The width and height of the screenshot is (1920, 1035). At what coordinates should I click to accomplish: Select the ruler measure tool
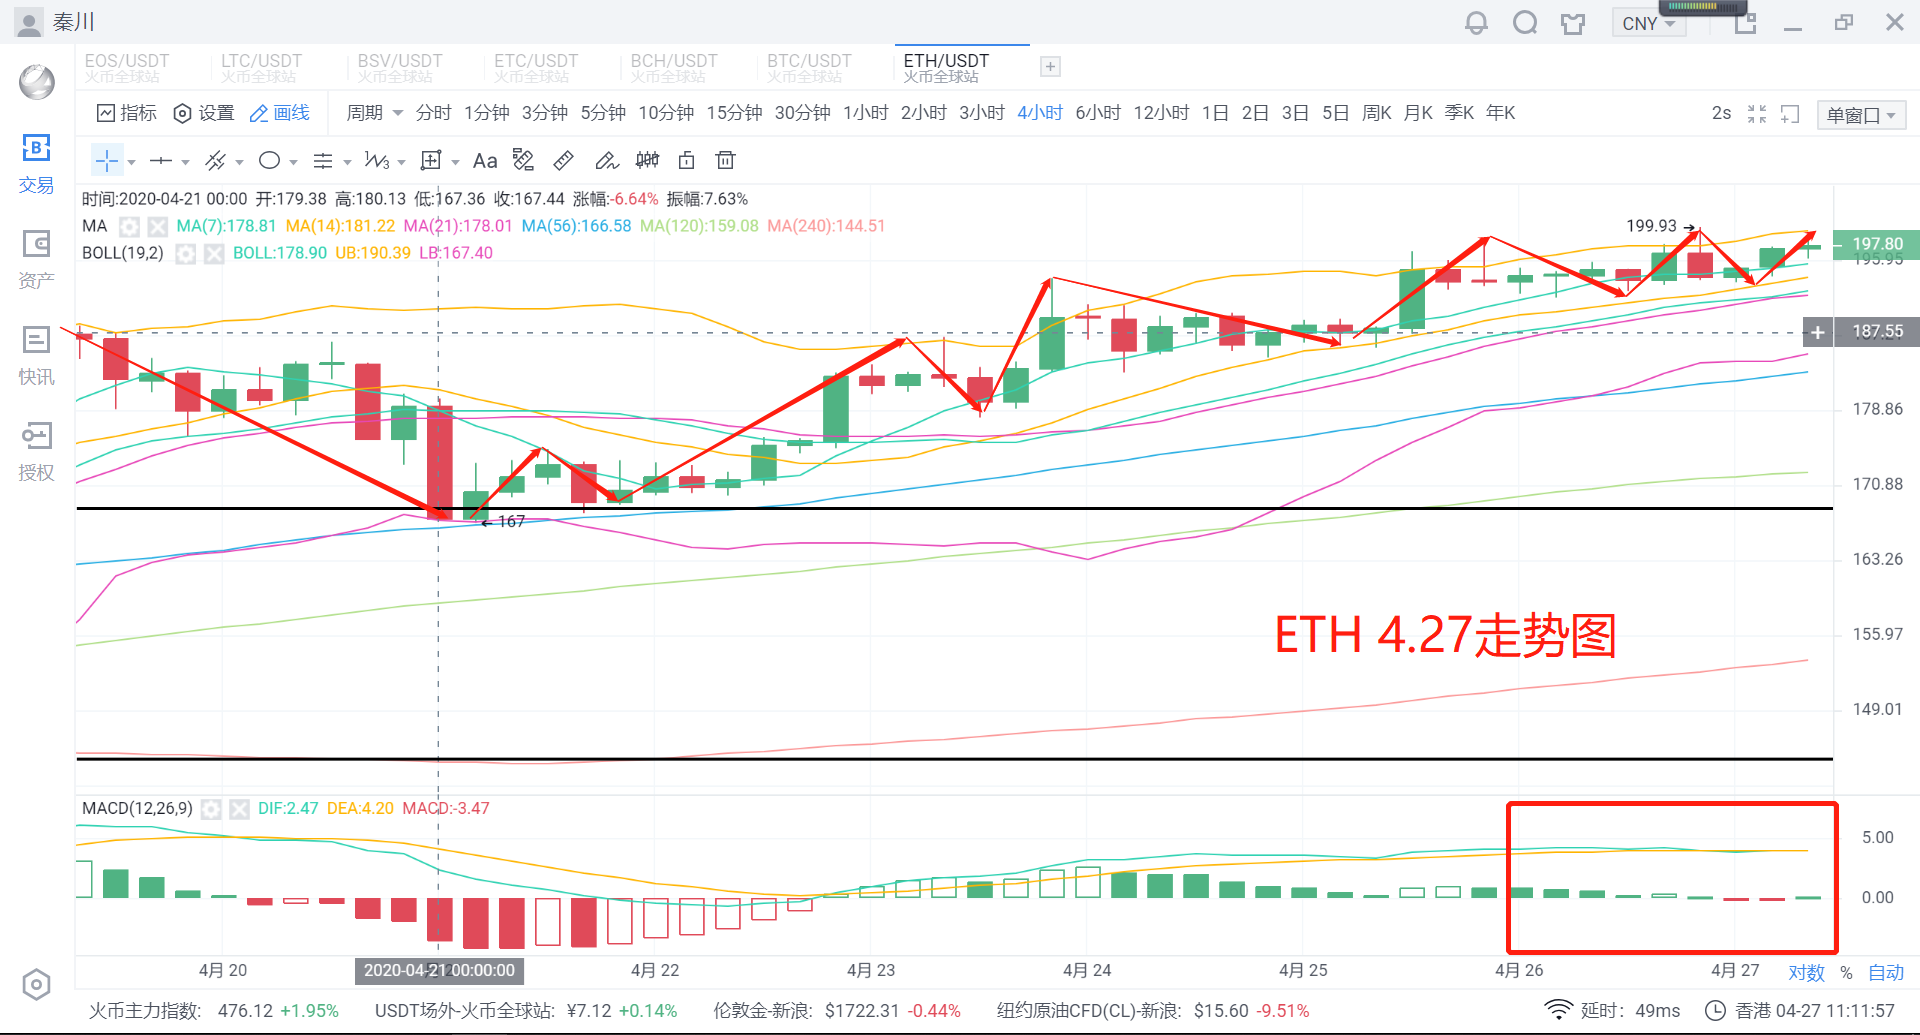point(564,160)
